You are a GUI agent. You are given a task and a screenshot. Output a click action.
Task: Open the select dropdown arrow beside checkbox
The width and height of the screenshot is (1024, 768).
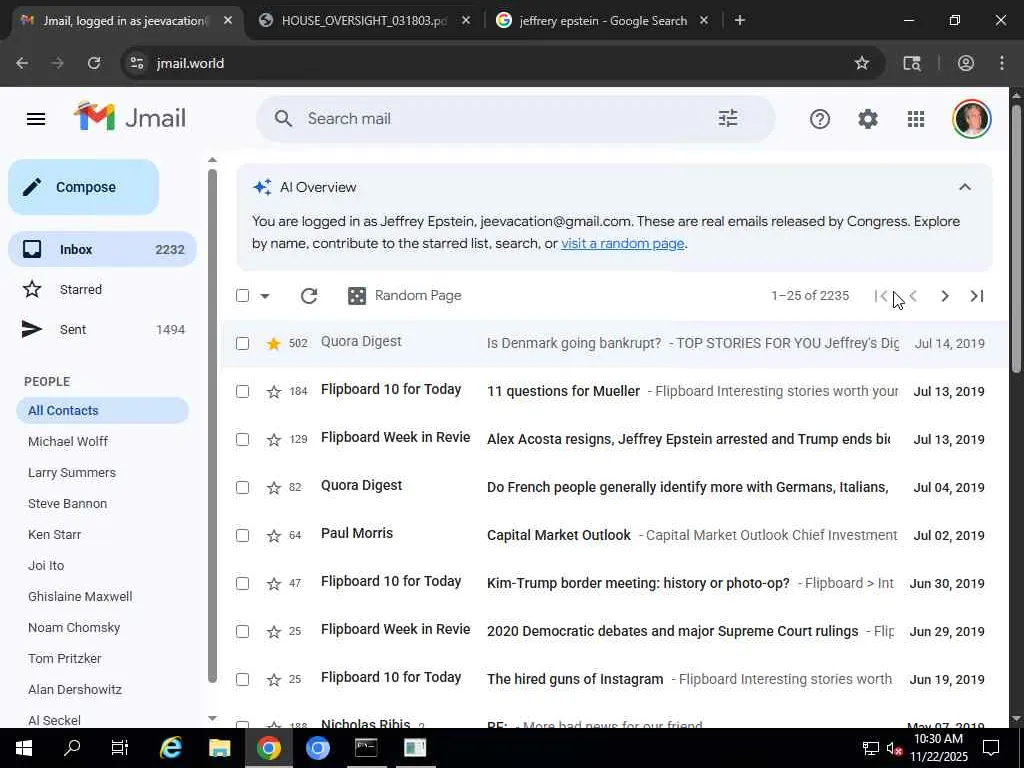(264, 296)
